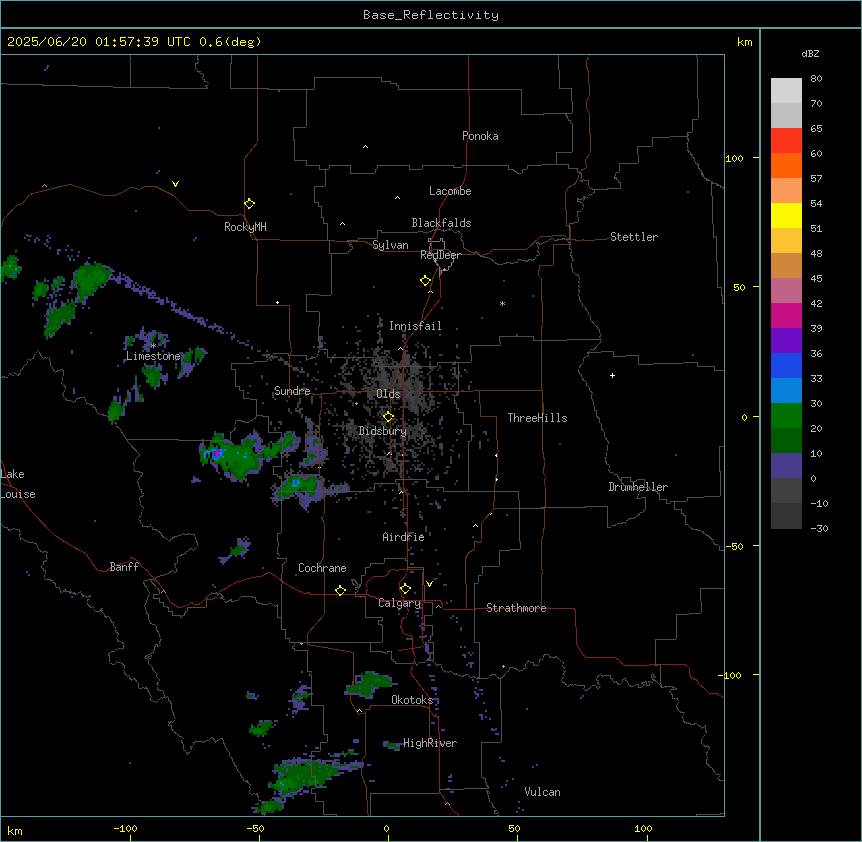Pick the royal blue 33-36 dBZ swatch
The image size is (862, 842).
pyautogui.click(x=786, y=365)
